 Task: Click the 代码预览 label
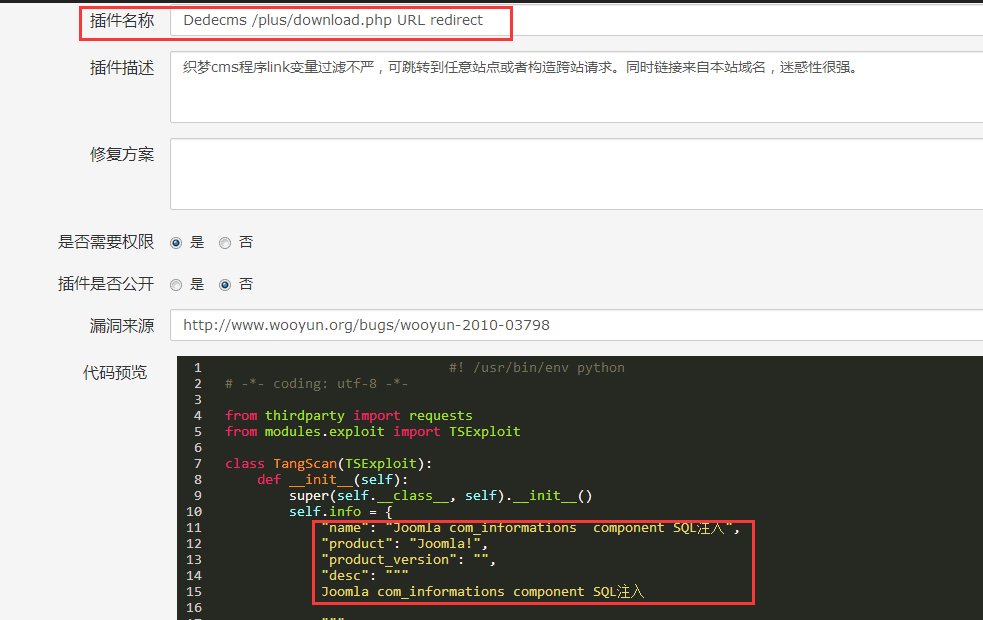pyautogui.click(x=115, y=373)
